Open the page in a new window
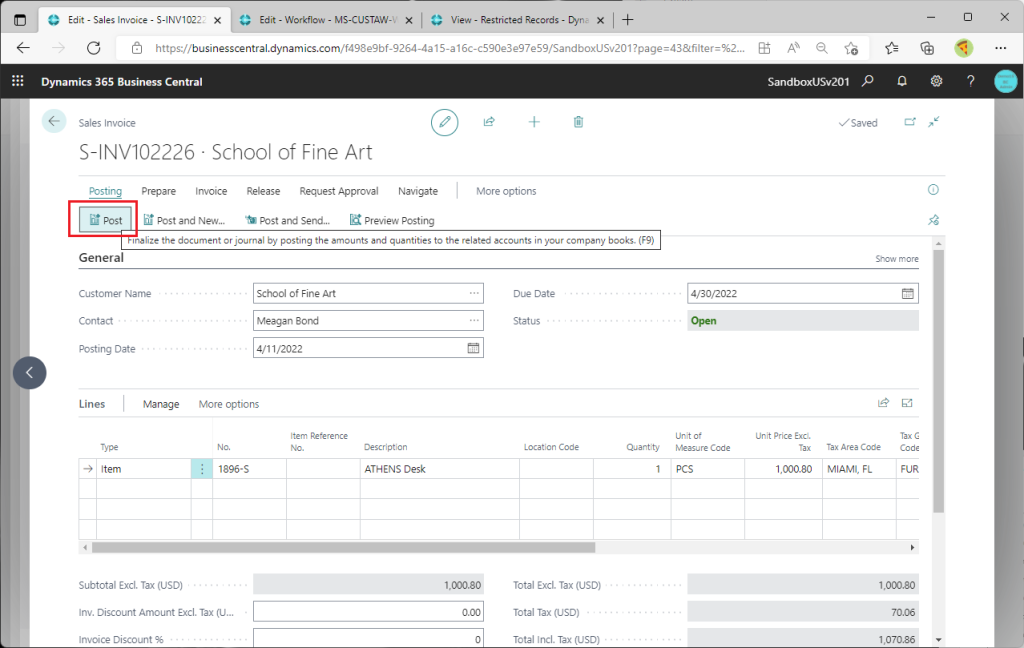Screen dimensions: 1024x648 pyautogui.click(x=910, y=122)
